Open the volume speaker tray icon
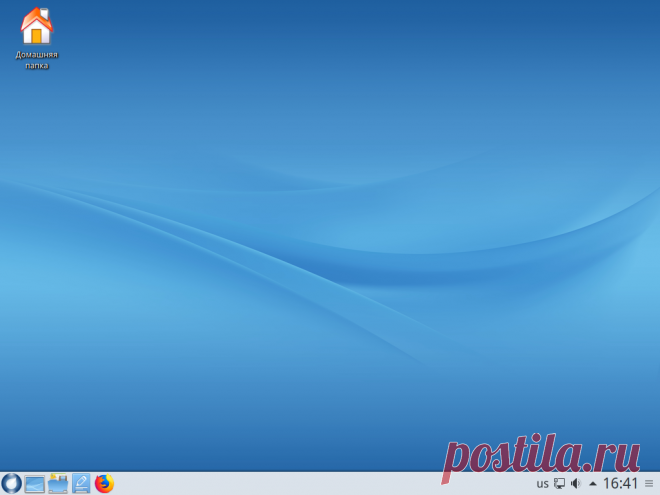Screen dimensions: 660x495 (x=576, y=484)
